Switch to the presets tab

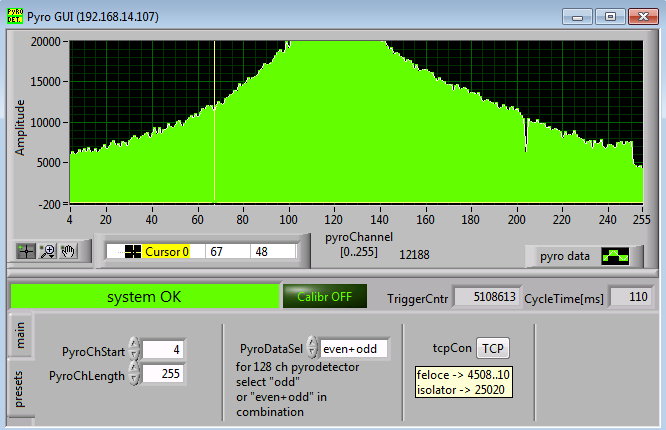(18, 389)
